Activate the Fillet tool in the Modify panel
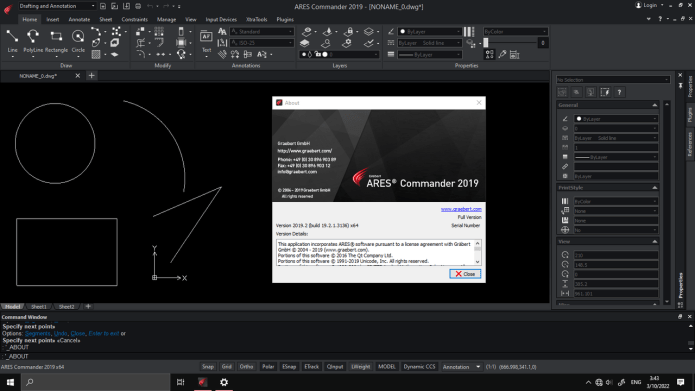Screen dimensions: 695x391 click(x=141, y=54)
